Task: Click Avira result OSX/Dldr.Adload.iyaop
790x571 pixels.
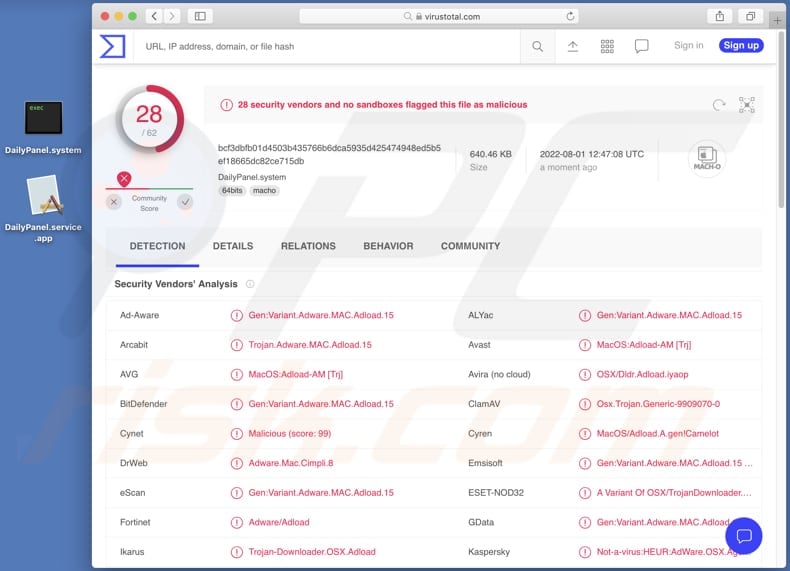Action: (642, 374)
